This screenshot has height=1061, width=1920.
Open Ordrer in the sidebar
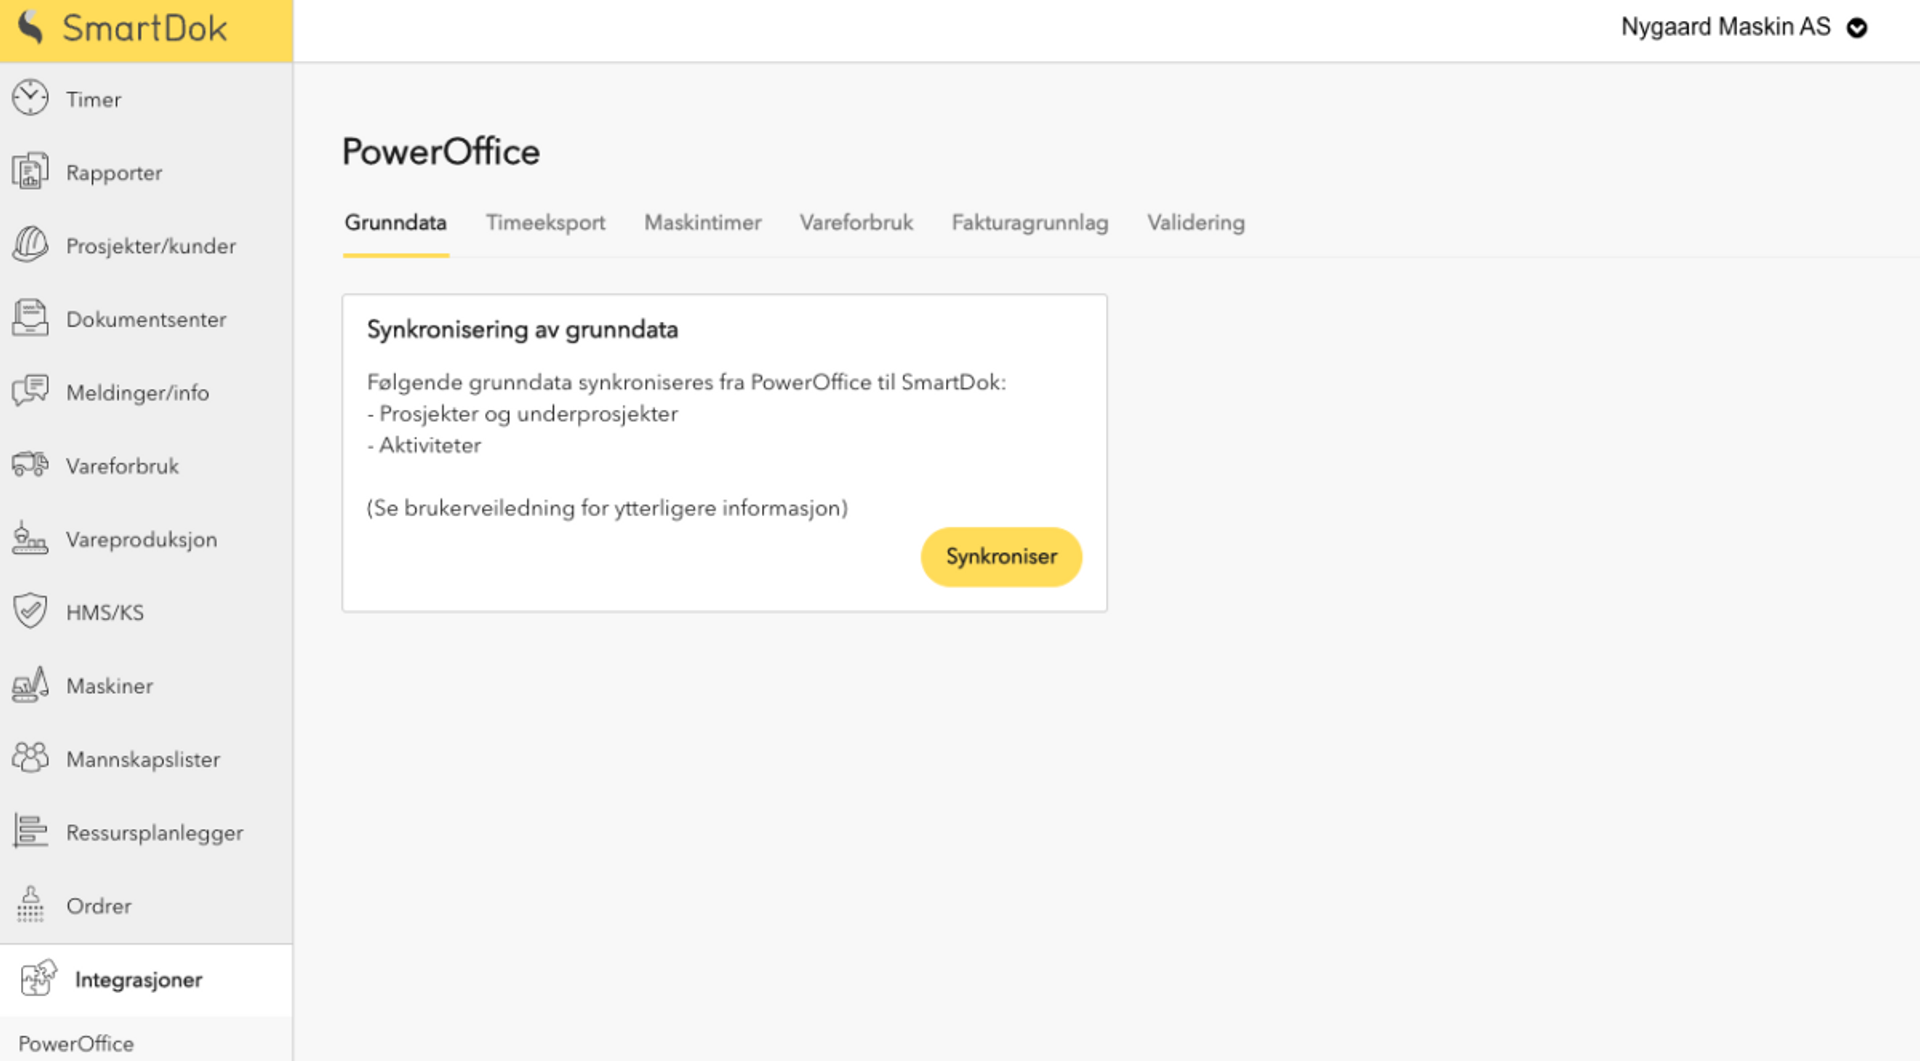coord(146,906)
